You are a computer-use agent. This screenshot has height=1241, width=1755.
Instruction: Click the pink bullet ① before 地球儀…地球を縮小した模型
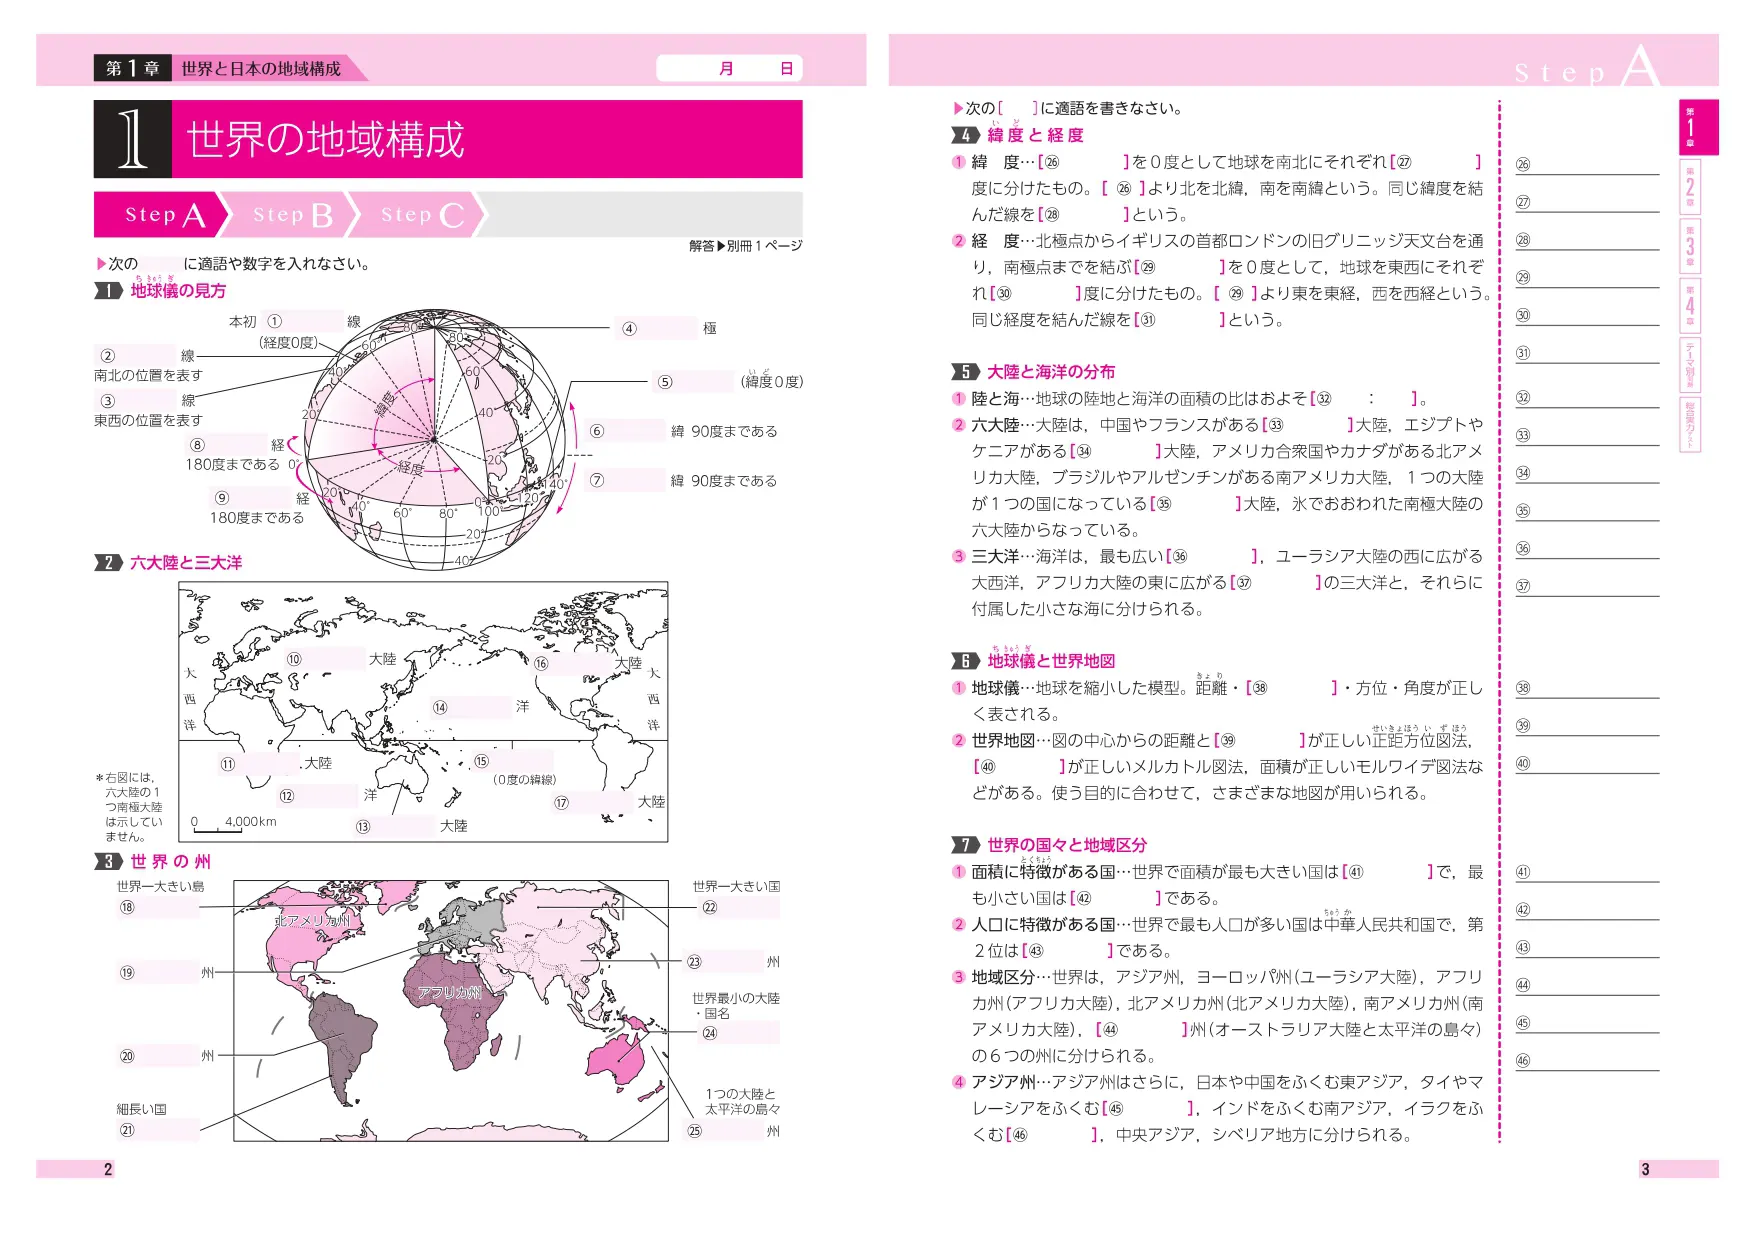pyautogui.click(x=958, y=688)
